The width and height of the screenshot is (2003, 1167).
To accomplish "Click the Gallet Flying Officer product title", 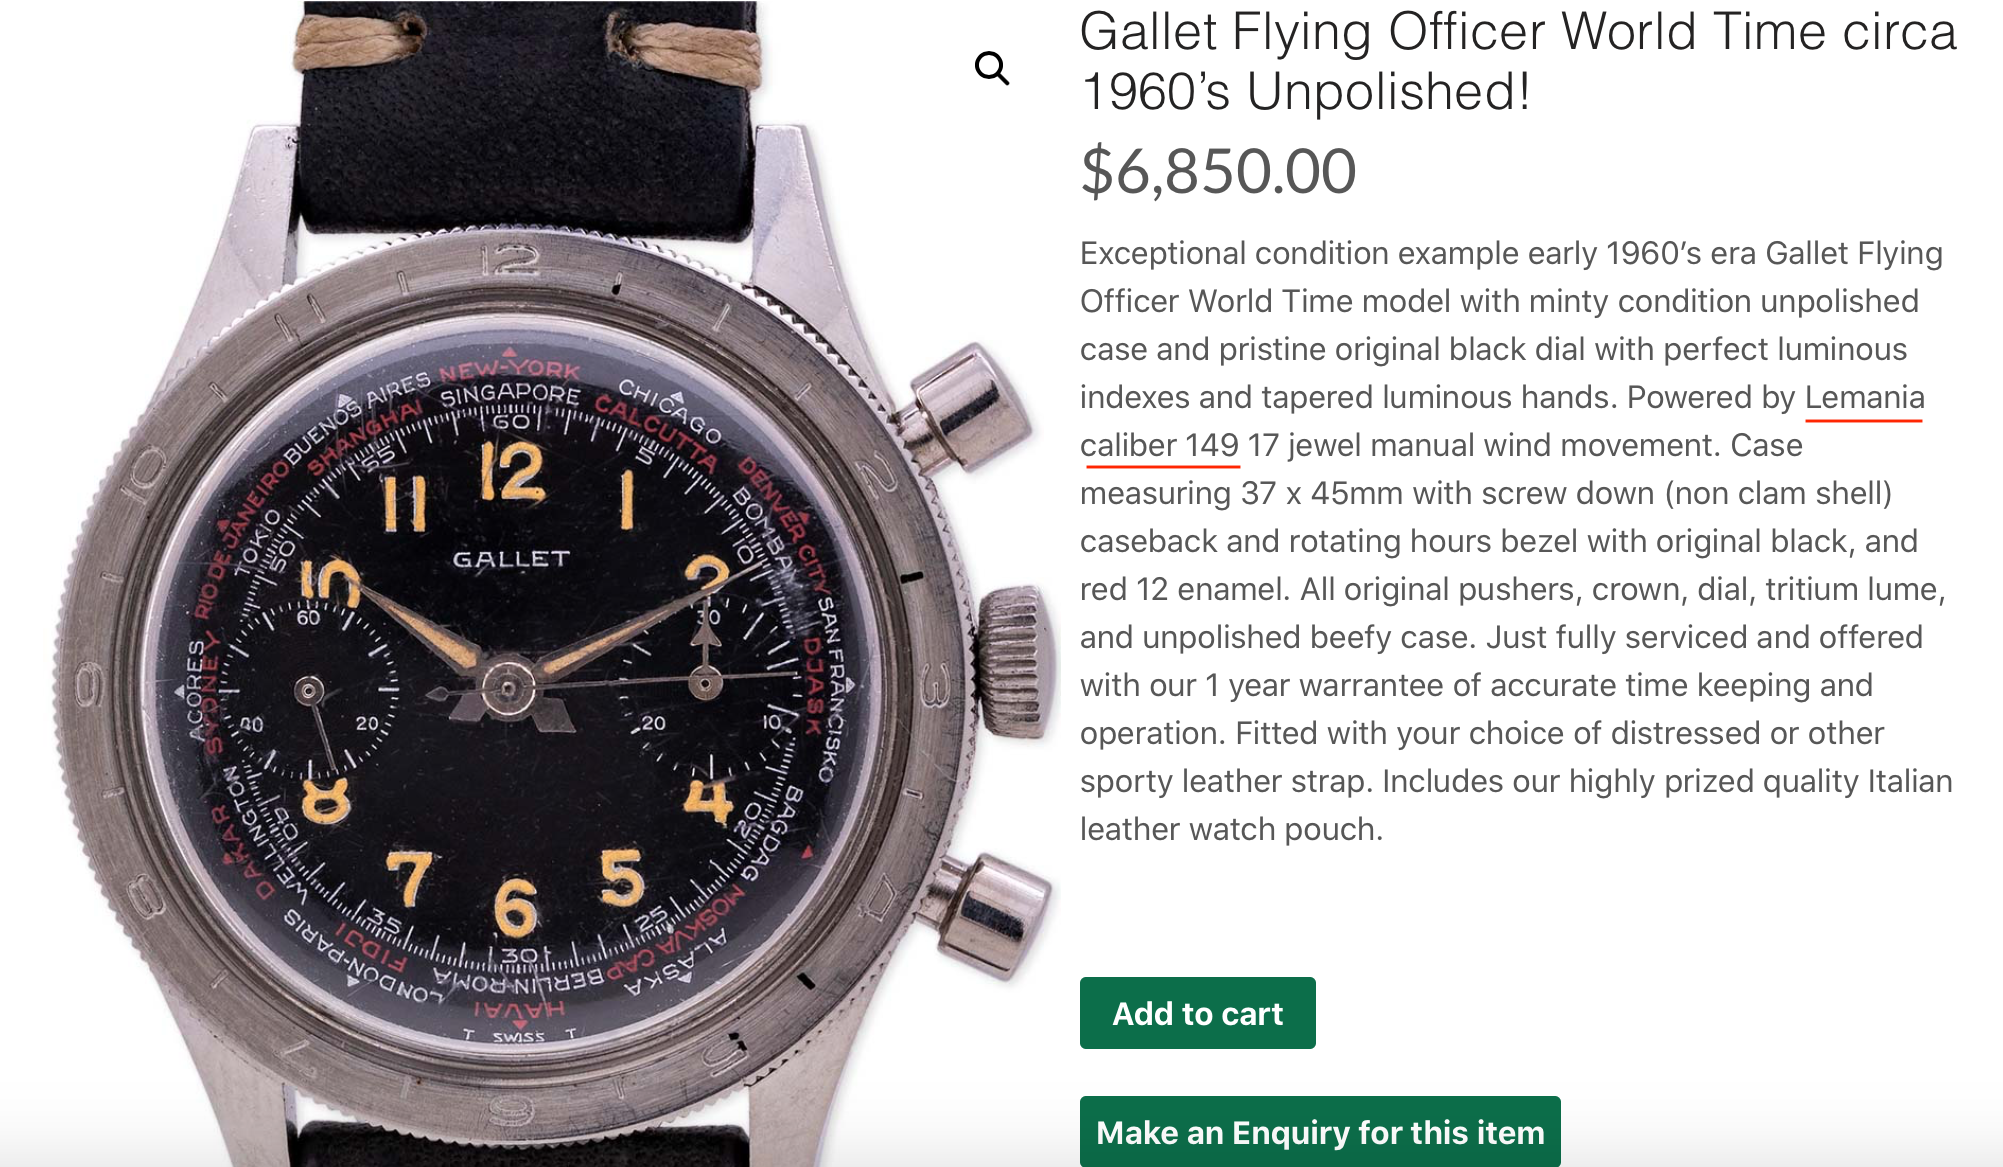I will click(1516, 61).
